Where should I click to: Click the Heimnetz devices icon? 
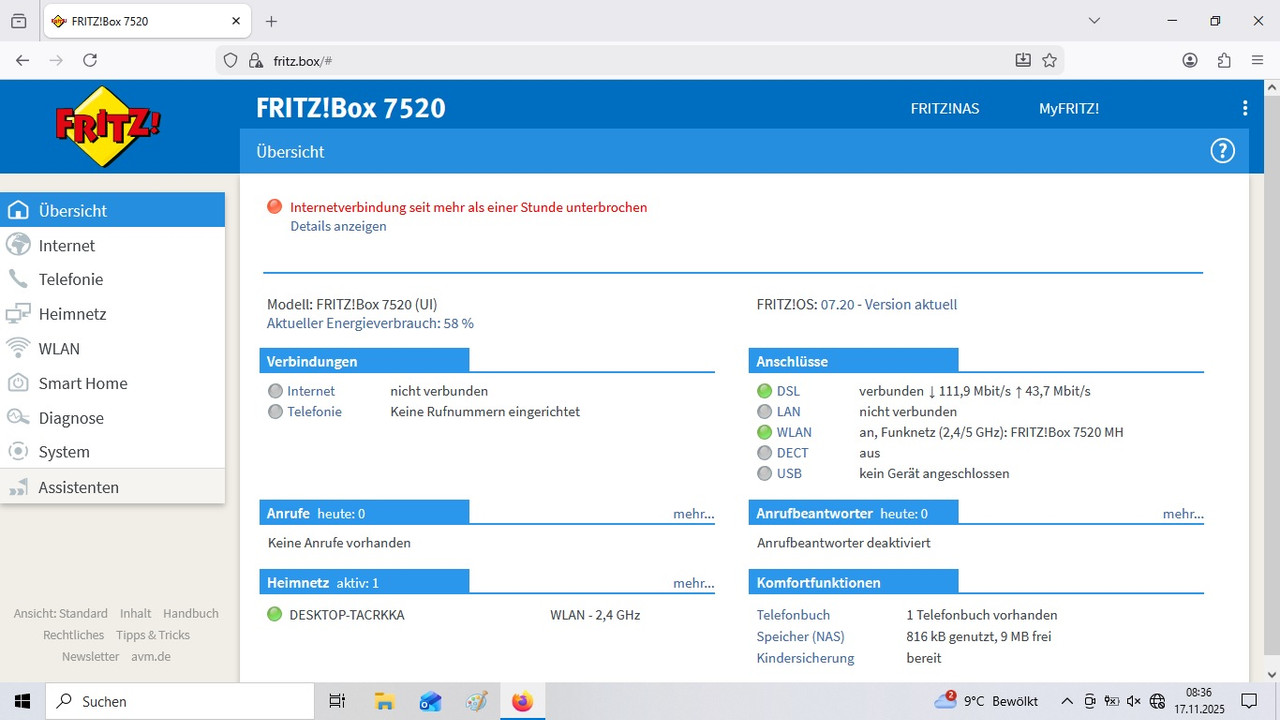(x=17, y=314)
